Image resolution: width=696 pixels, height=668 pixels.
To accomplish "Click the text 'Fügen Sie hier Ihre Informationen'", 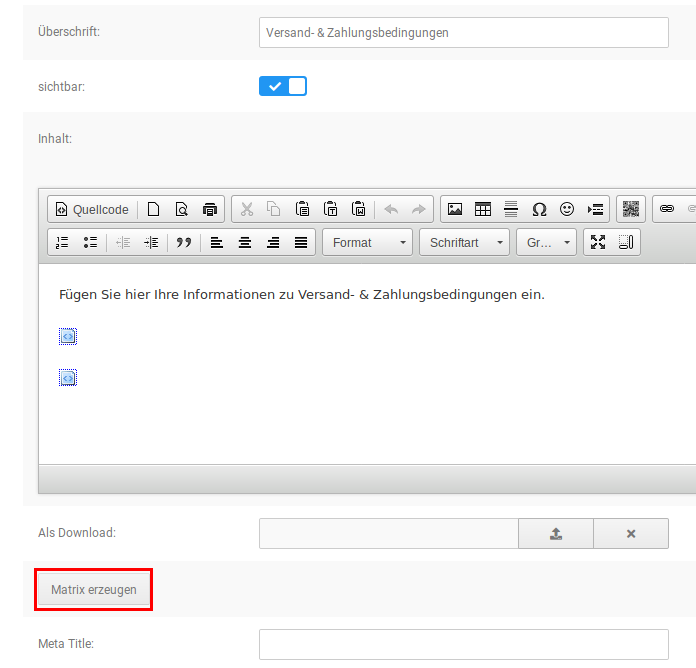I will [x=167, y=295].
